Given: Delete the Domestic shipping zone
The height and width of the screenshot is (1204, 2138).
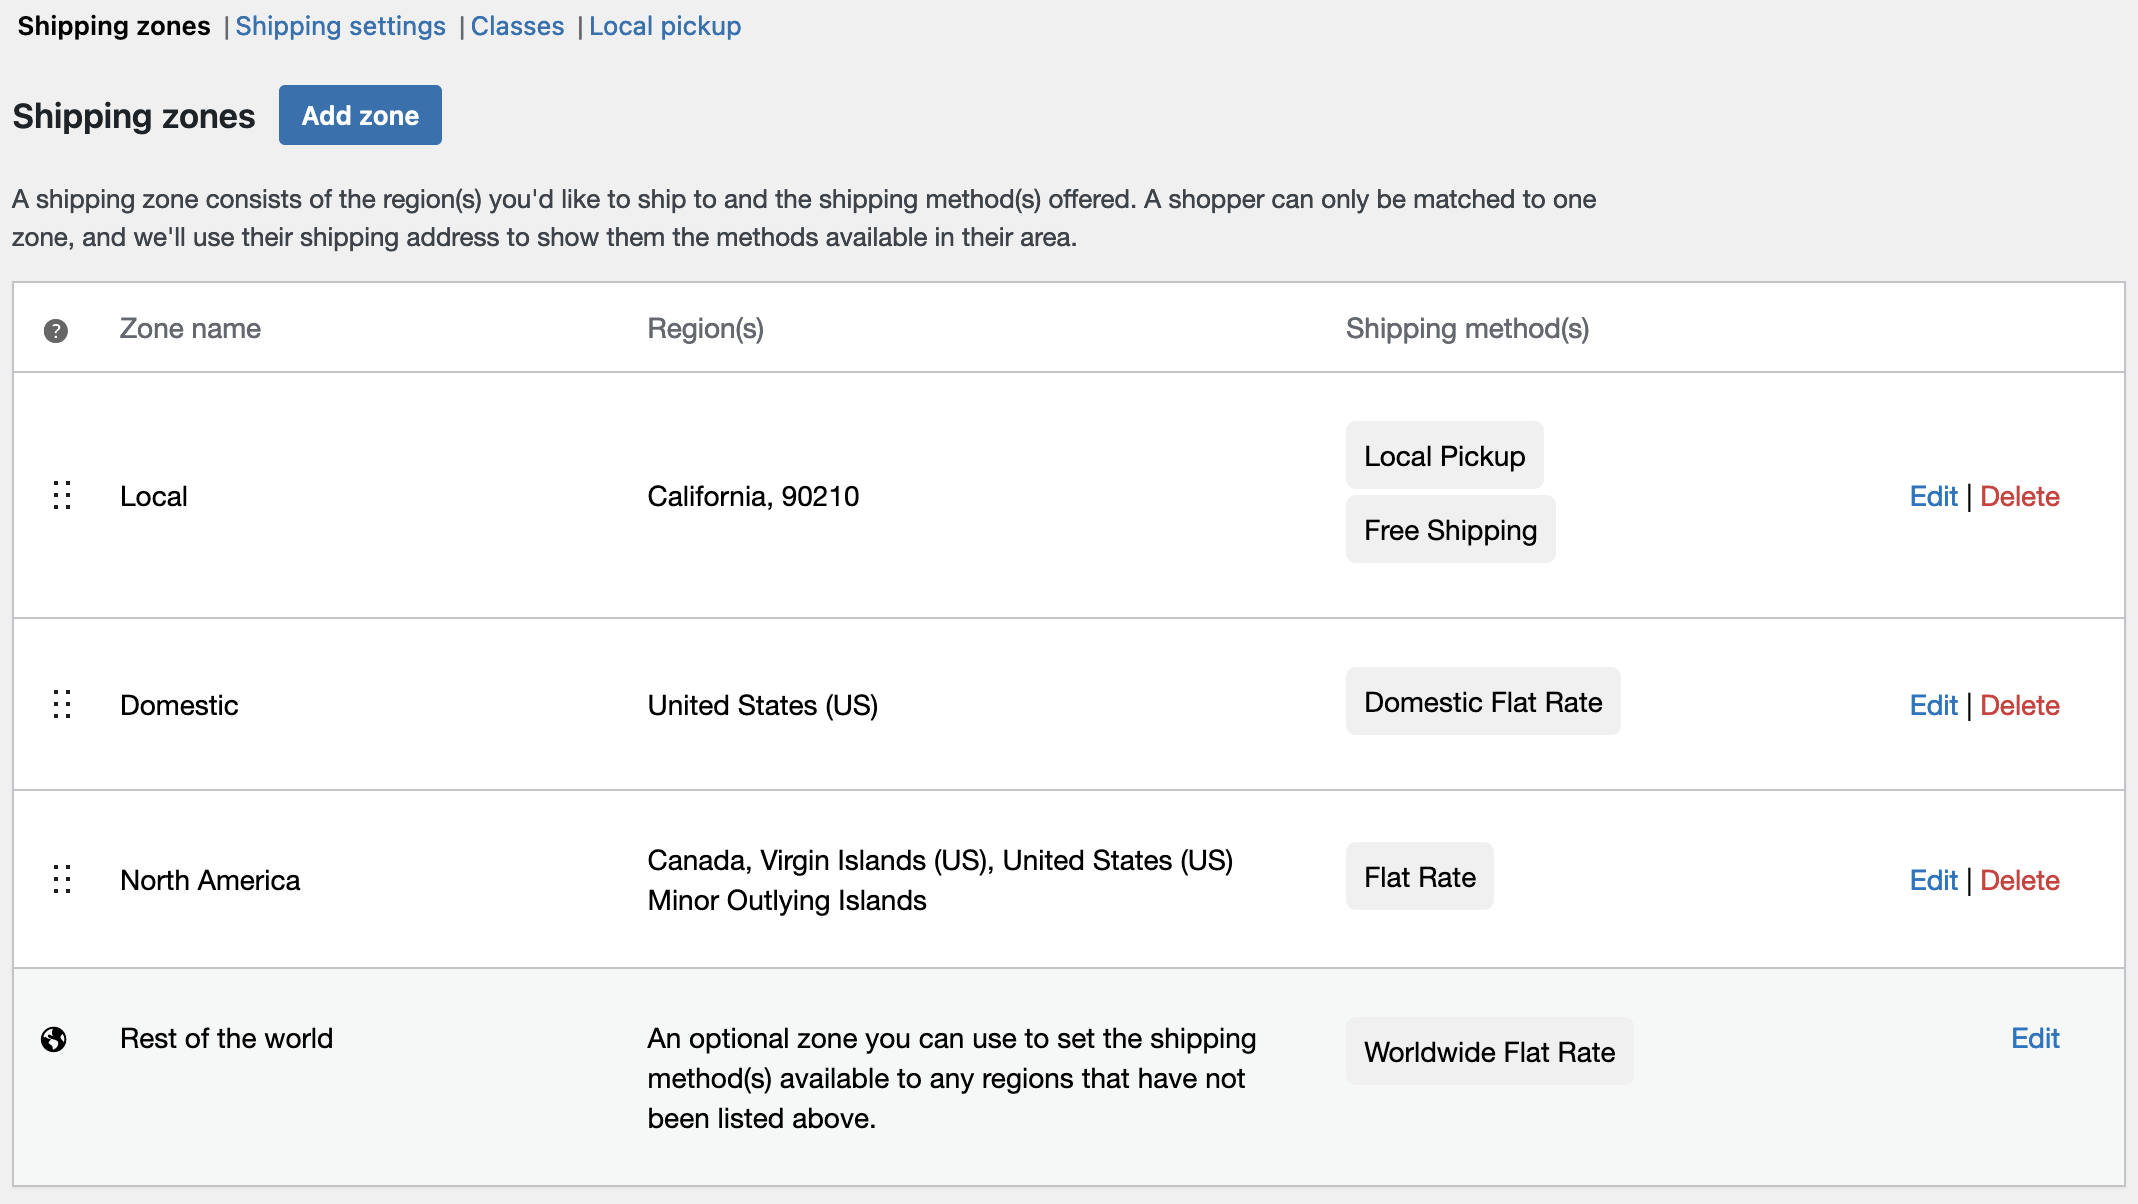Looking at the screenshot, I should (x=2019, y=704).
